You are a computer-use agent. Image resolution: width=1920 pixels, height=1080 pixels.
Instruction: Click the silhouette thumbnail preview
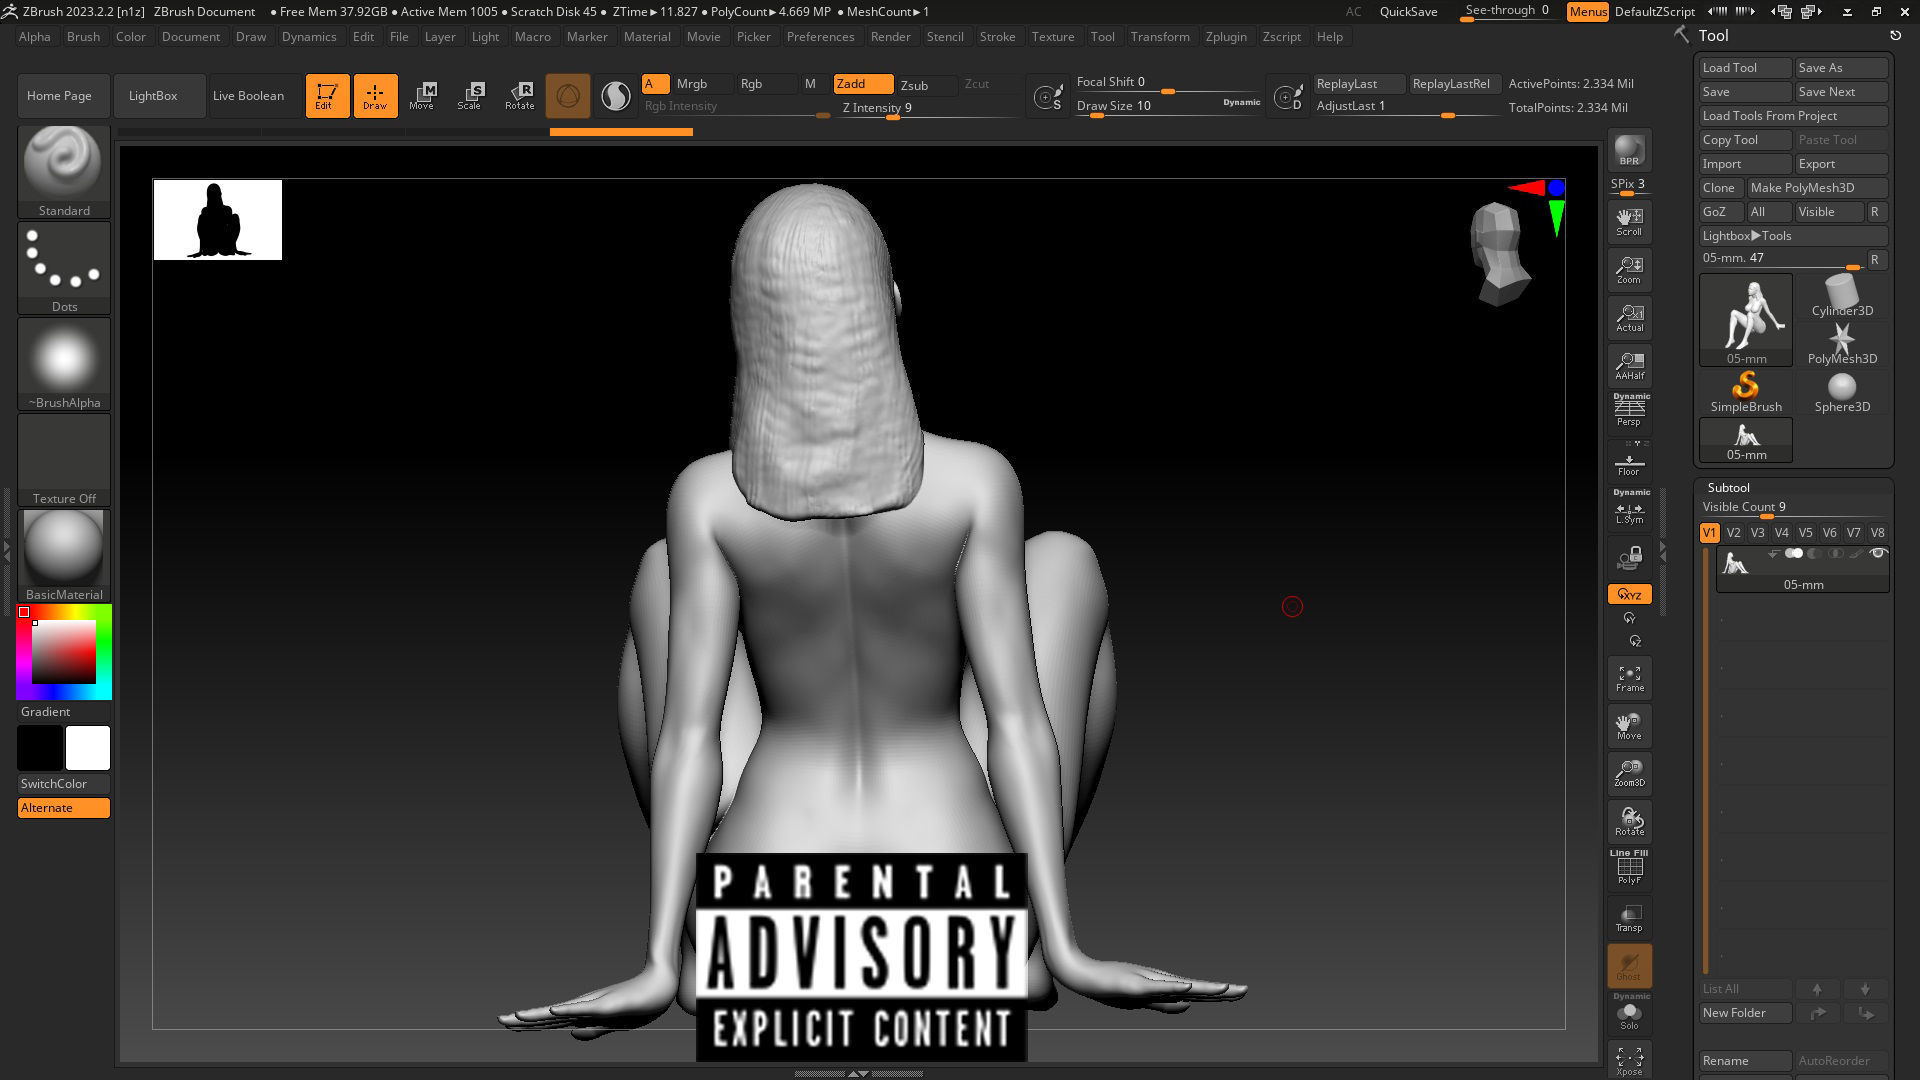tap(218, 220)
